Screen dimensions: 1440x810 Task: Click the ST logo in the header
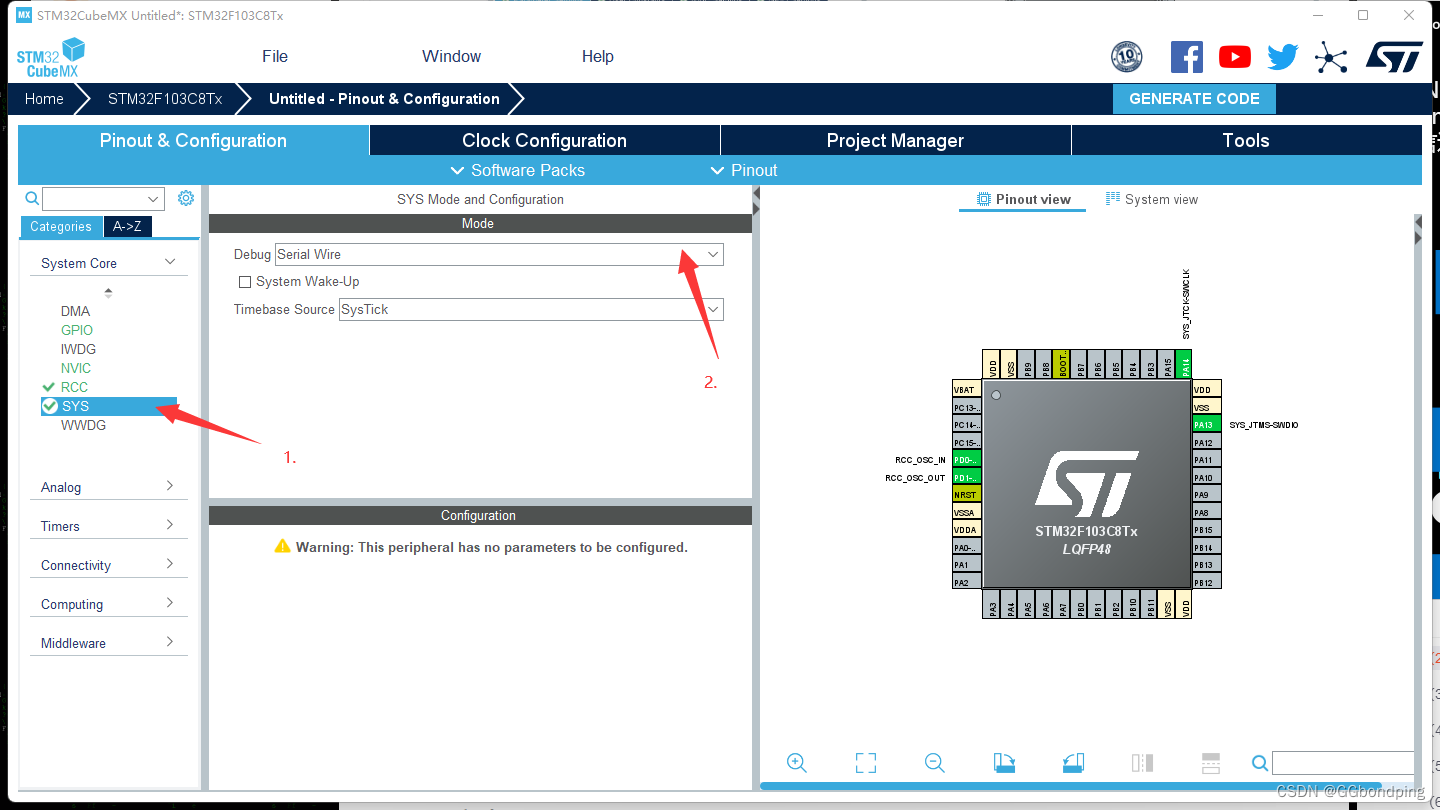click(x=1394, y=57)
